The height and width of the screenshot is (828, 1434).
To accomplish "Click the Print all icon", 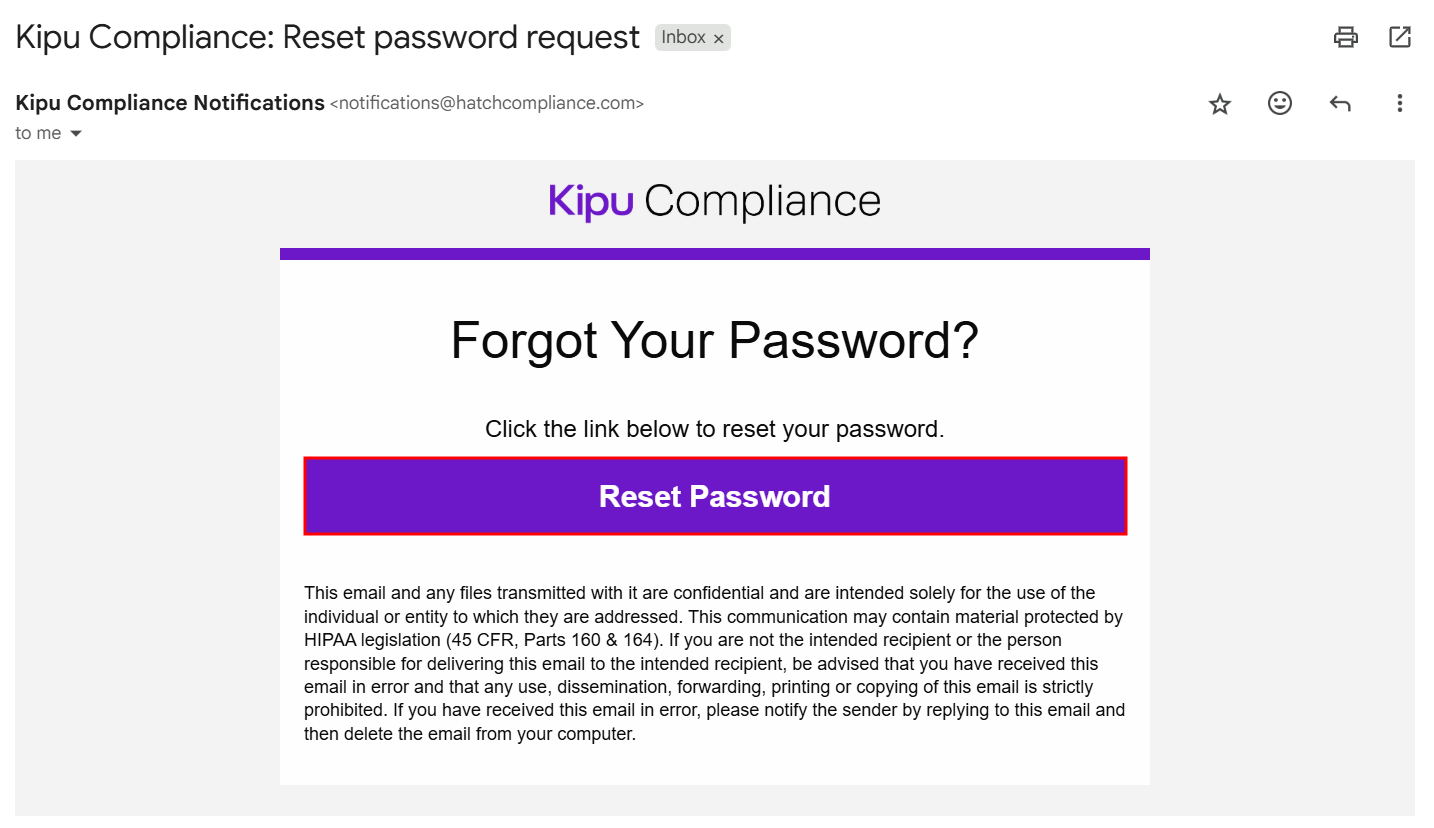I will (x=1346, y=38).
